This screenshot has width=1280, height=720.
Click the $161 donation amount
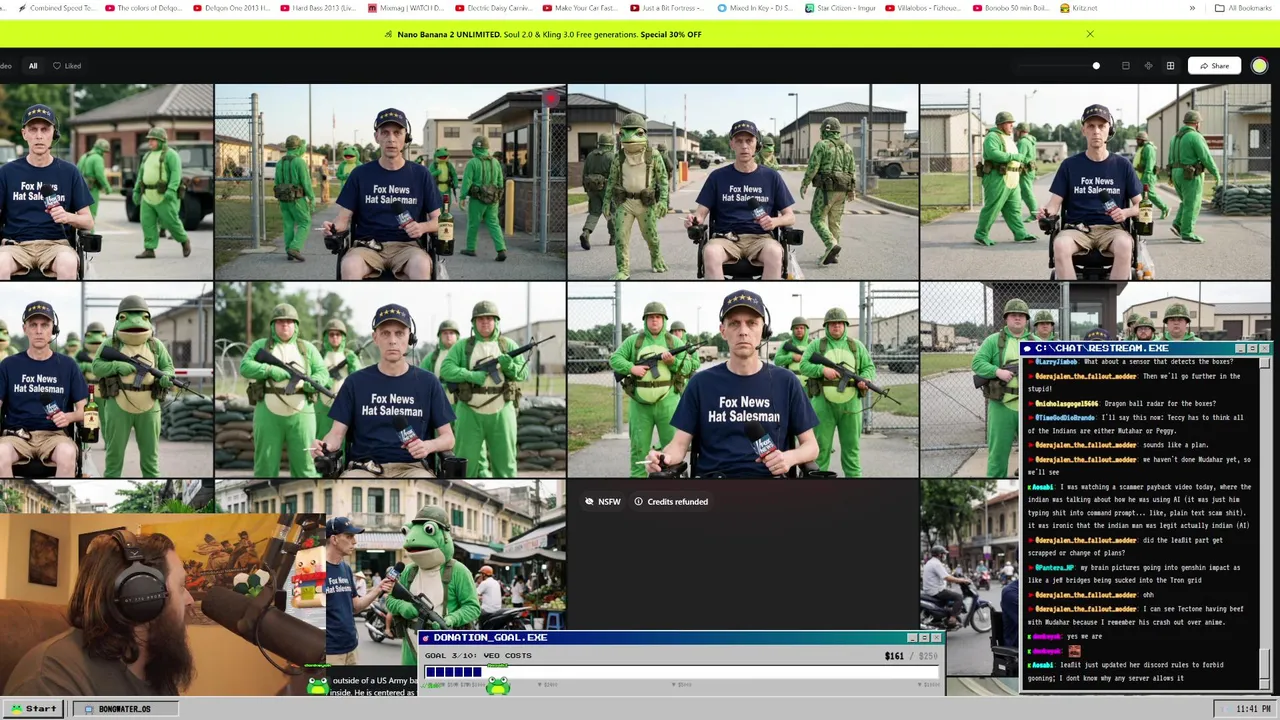[894, 656]
